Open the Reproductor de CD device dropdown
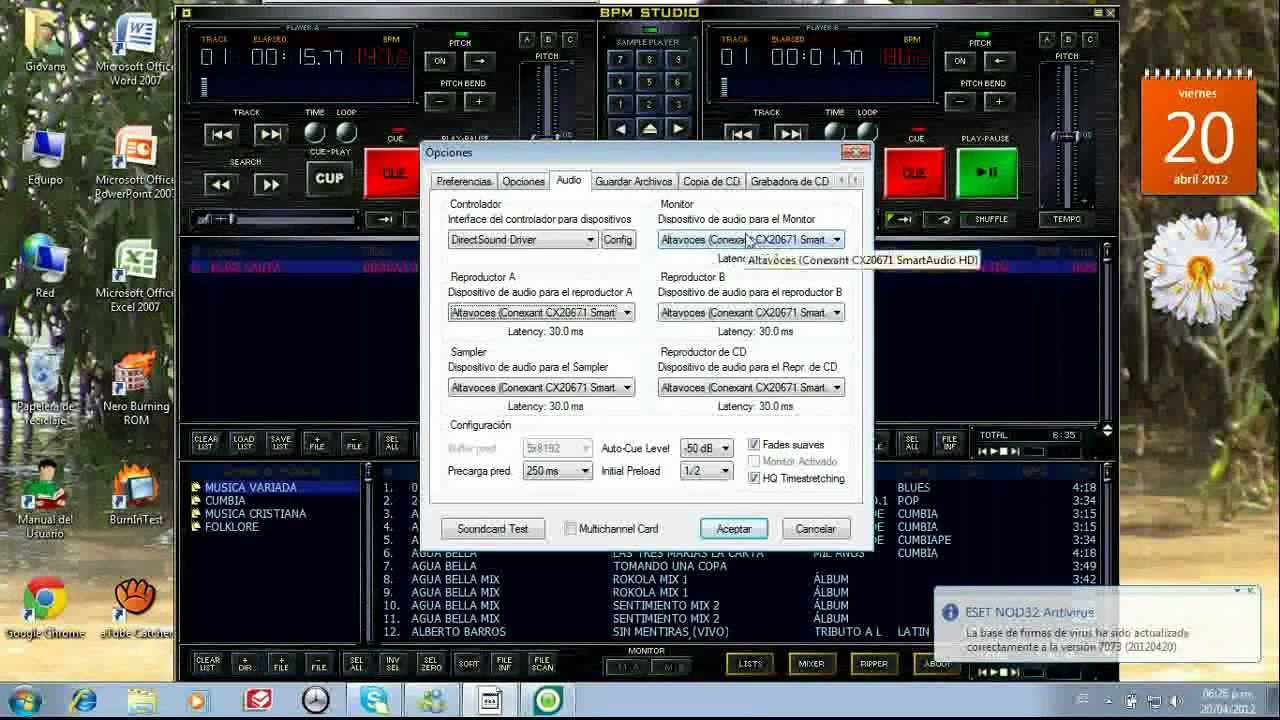The image size is (1280, 720). tap(751, 388)
